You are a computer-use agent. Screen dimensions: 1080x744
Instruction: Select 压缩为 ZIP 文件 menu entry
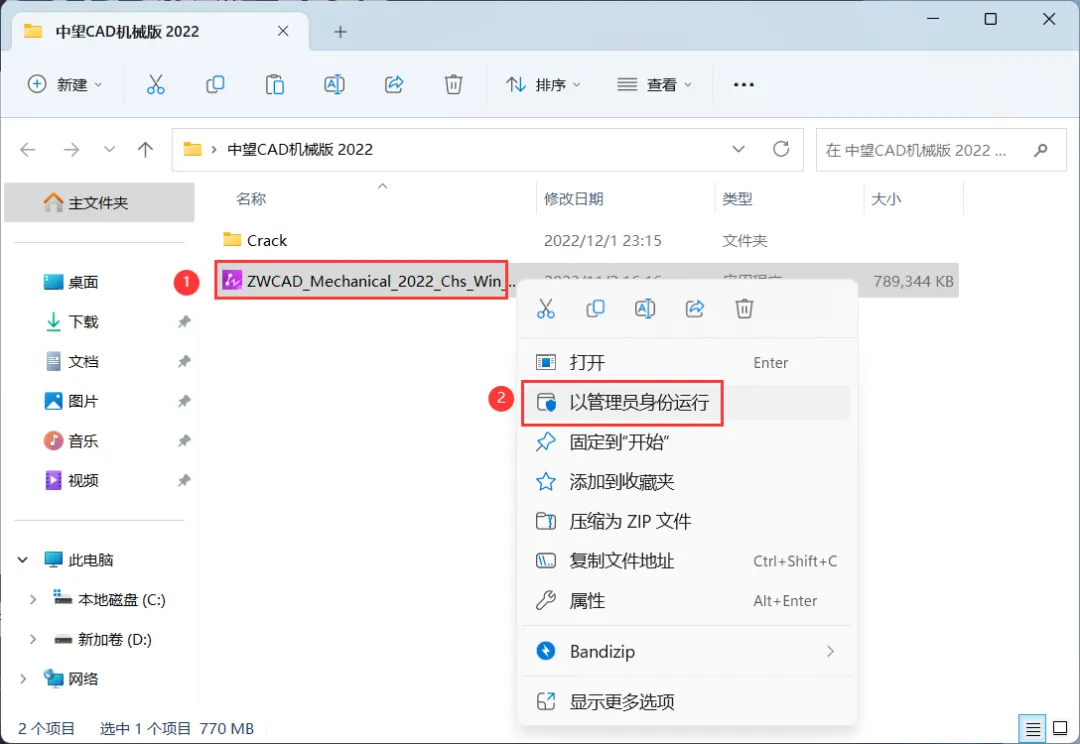point(686,521)
